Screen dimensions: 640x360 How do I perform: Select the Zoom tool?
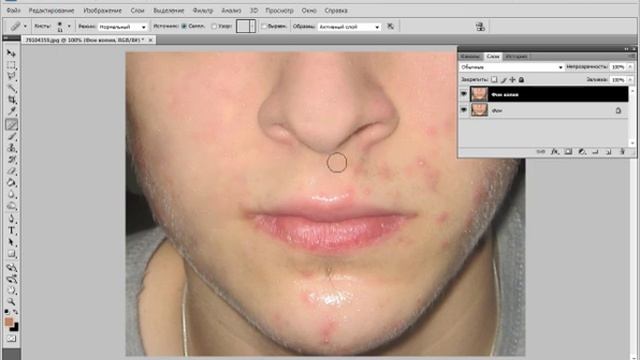(x=11, y=302)
